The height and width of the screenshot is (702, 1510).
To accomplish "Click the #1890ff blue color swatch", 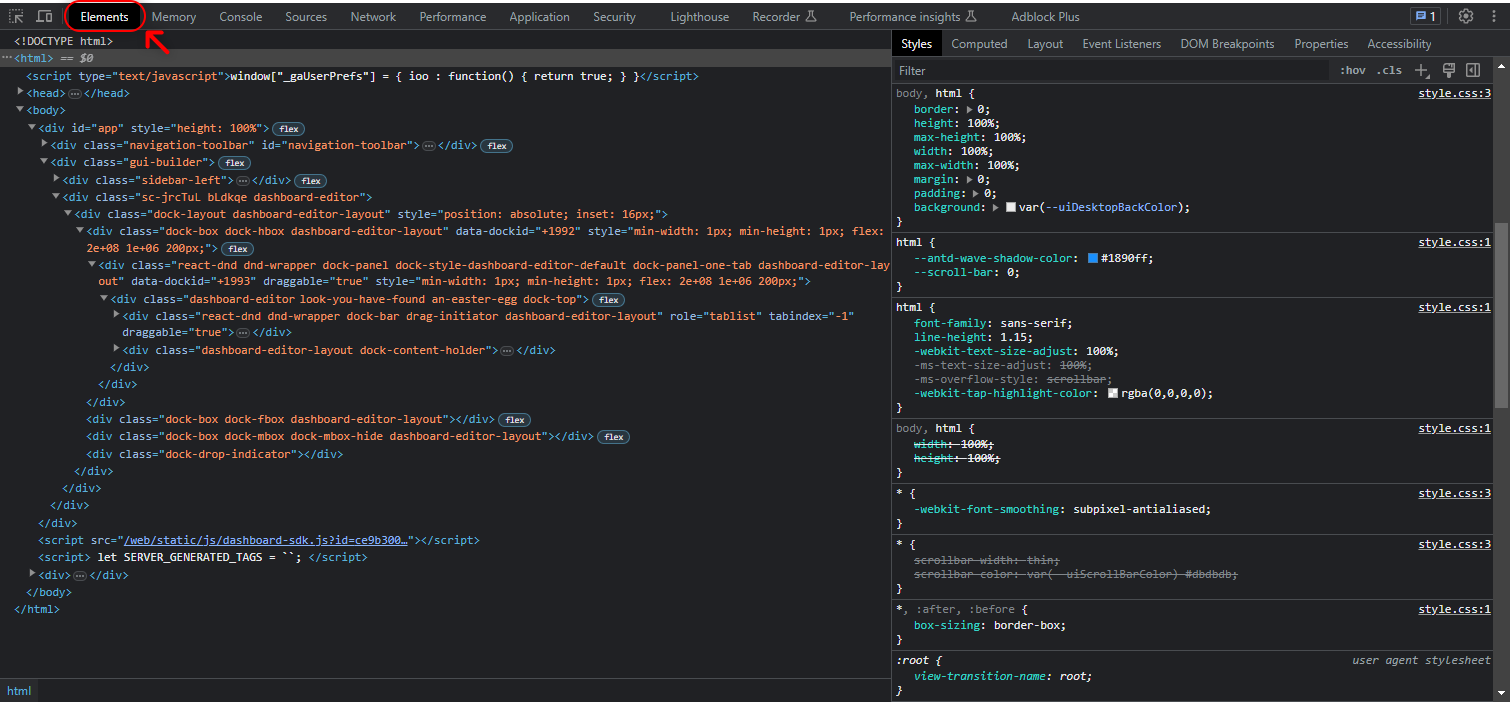I will pyautogui.click(x=1093, y=258).
